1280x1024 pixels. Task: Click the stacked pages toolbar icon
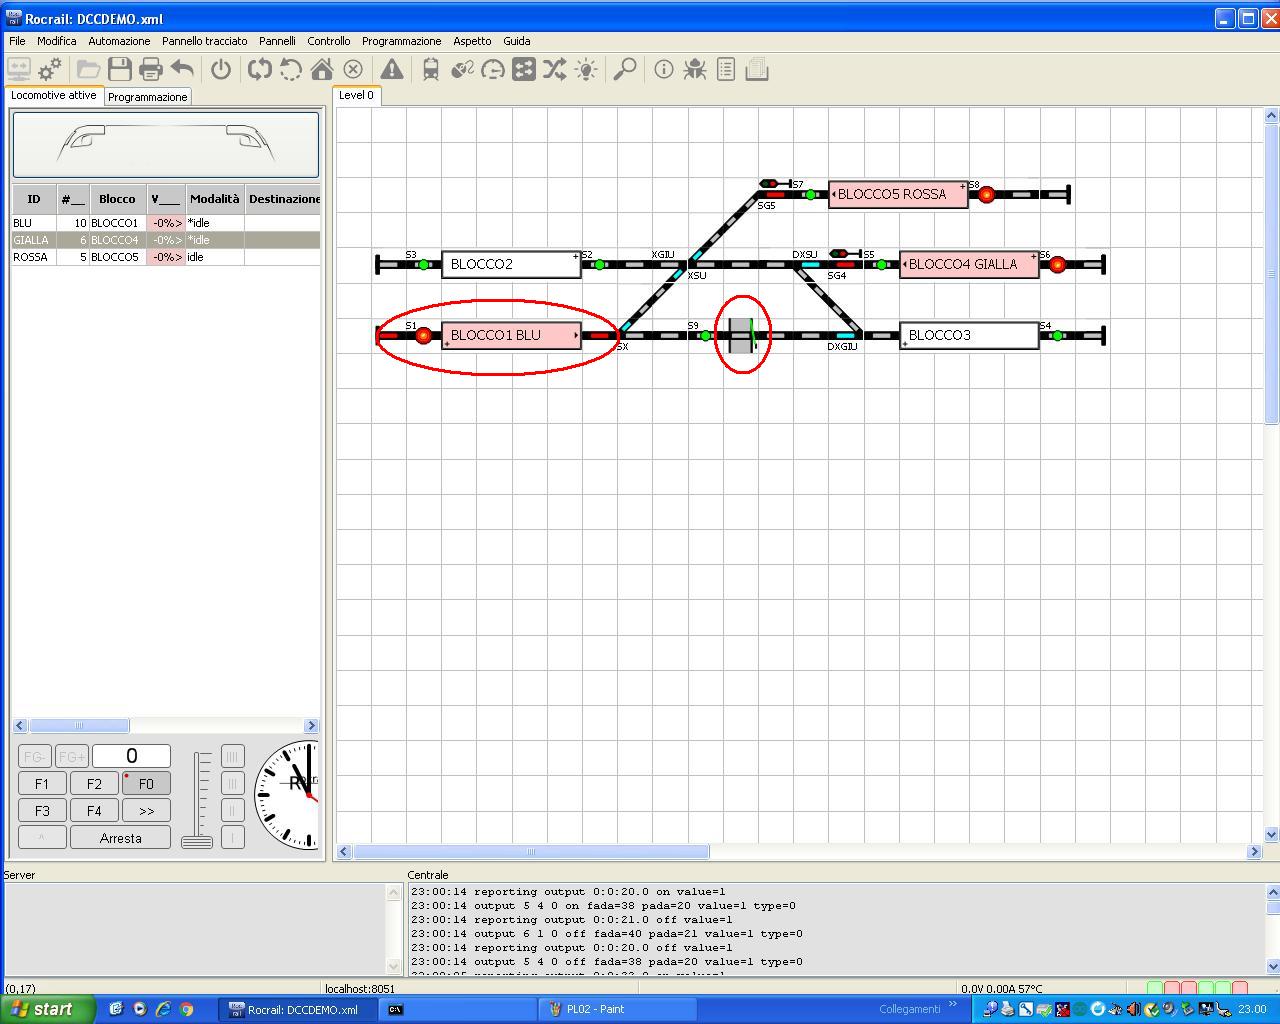point(757,69)
